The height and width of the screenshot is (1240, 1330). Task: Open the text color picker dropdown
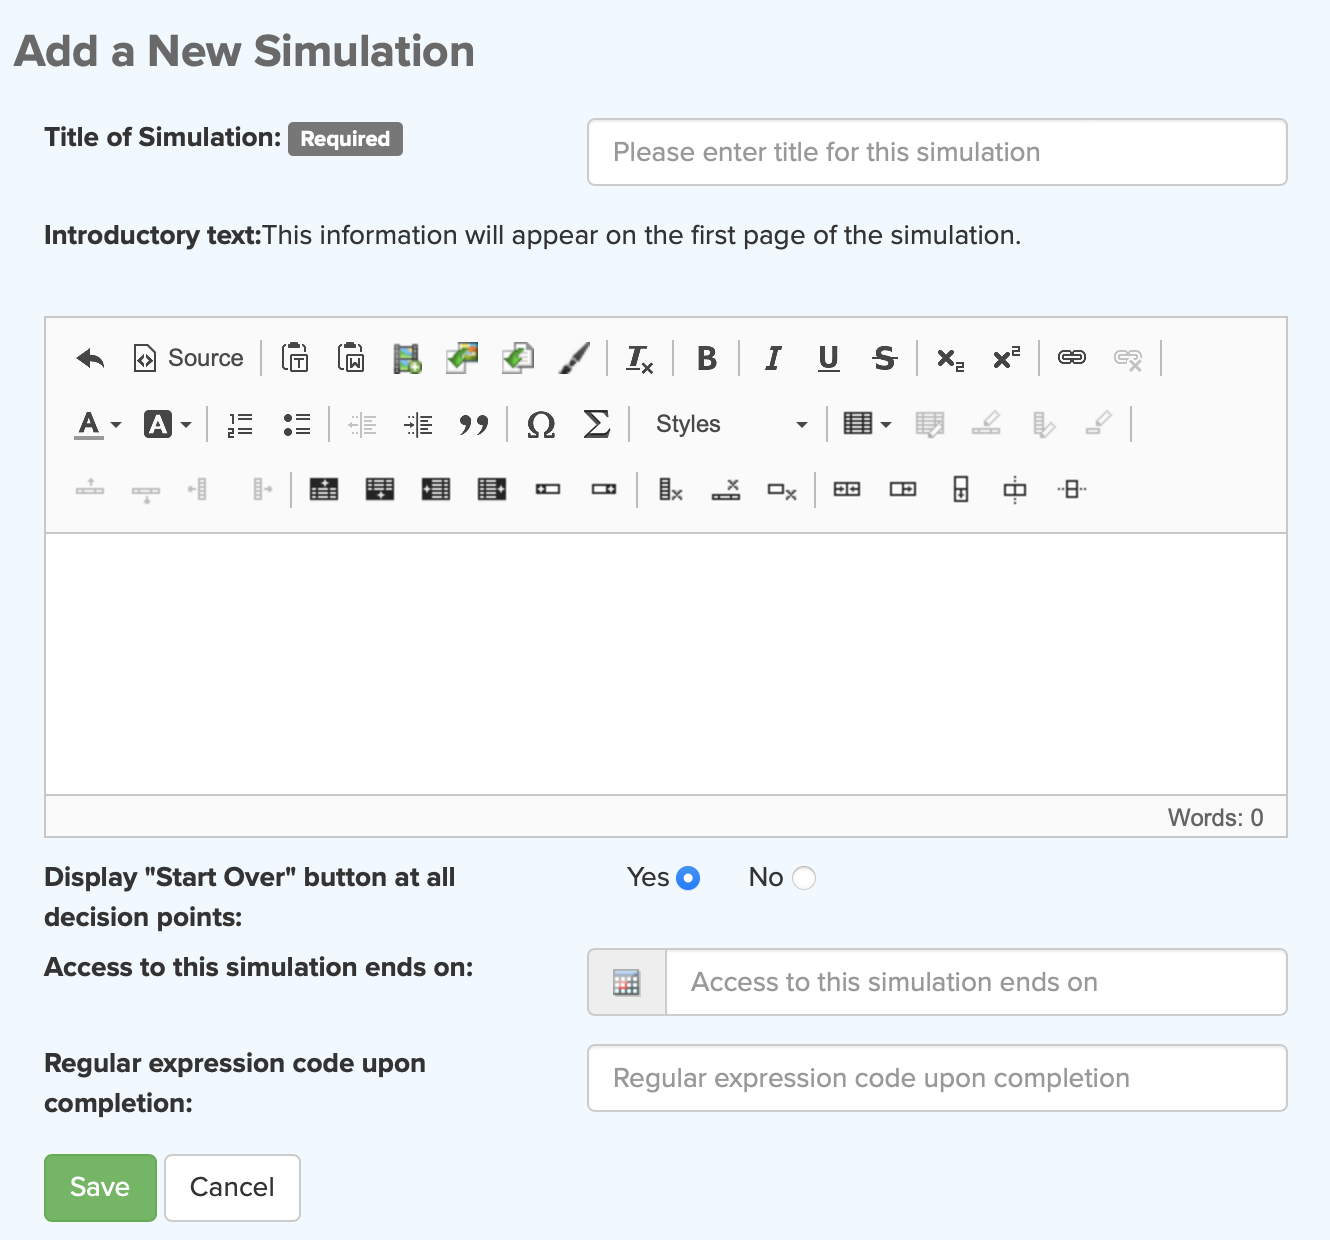pyautogui.click(x=98, y=425)
